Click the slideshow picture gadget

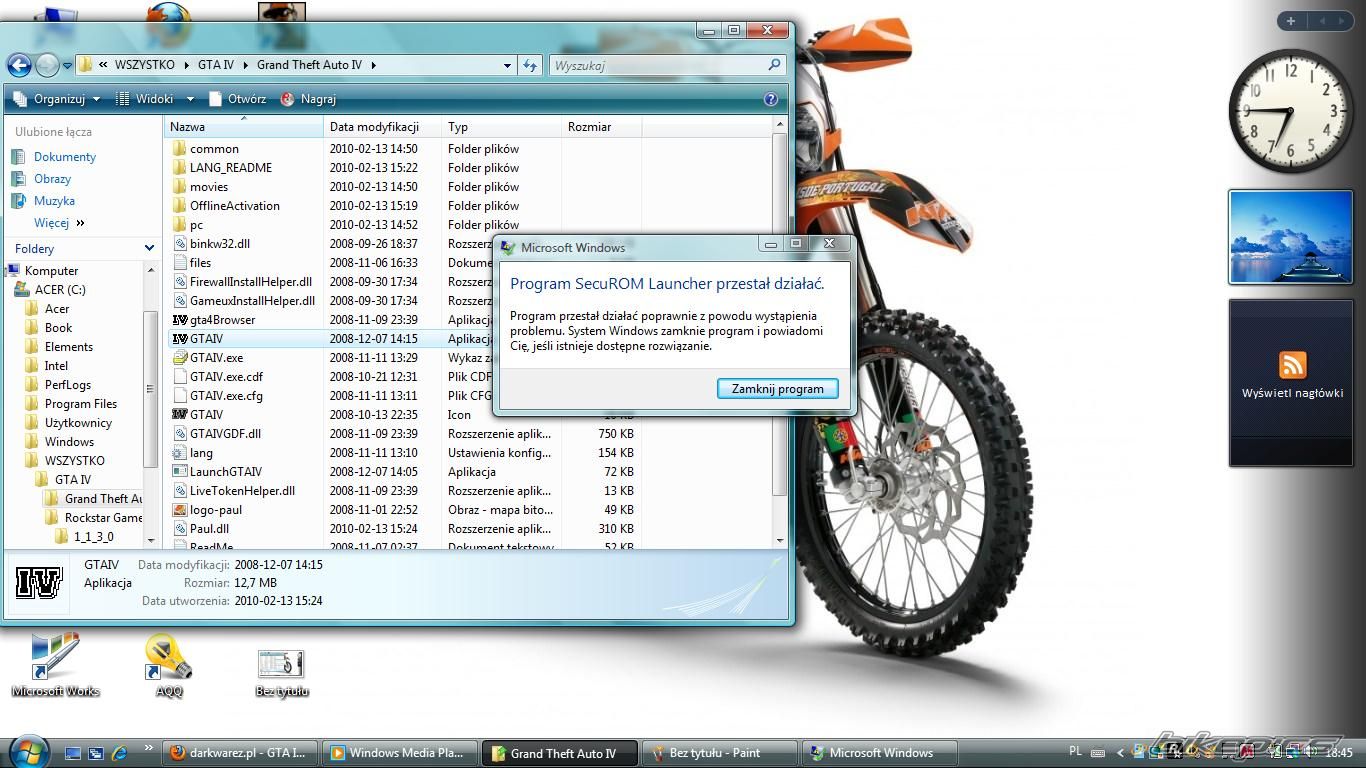point(1290,237)
